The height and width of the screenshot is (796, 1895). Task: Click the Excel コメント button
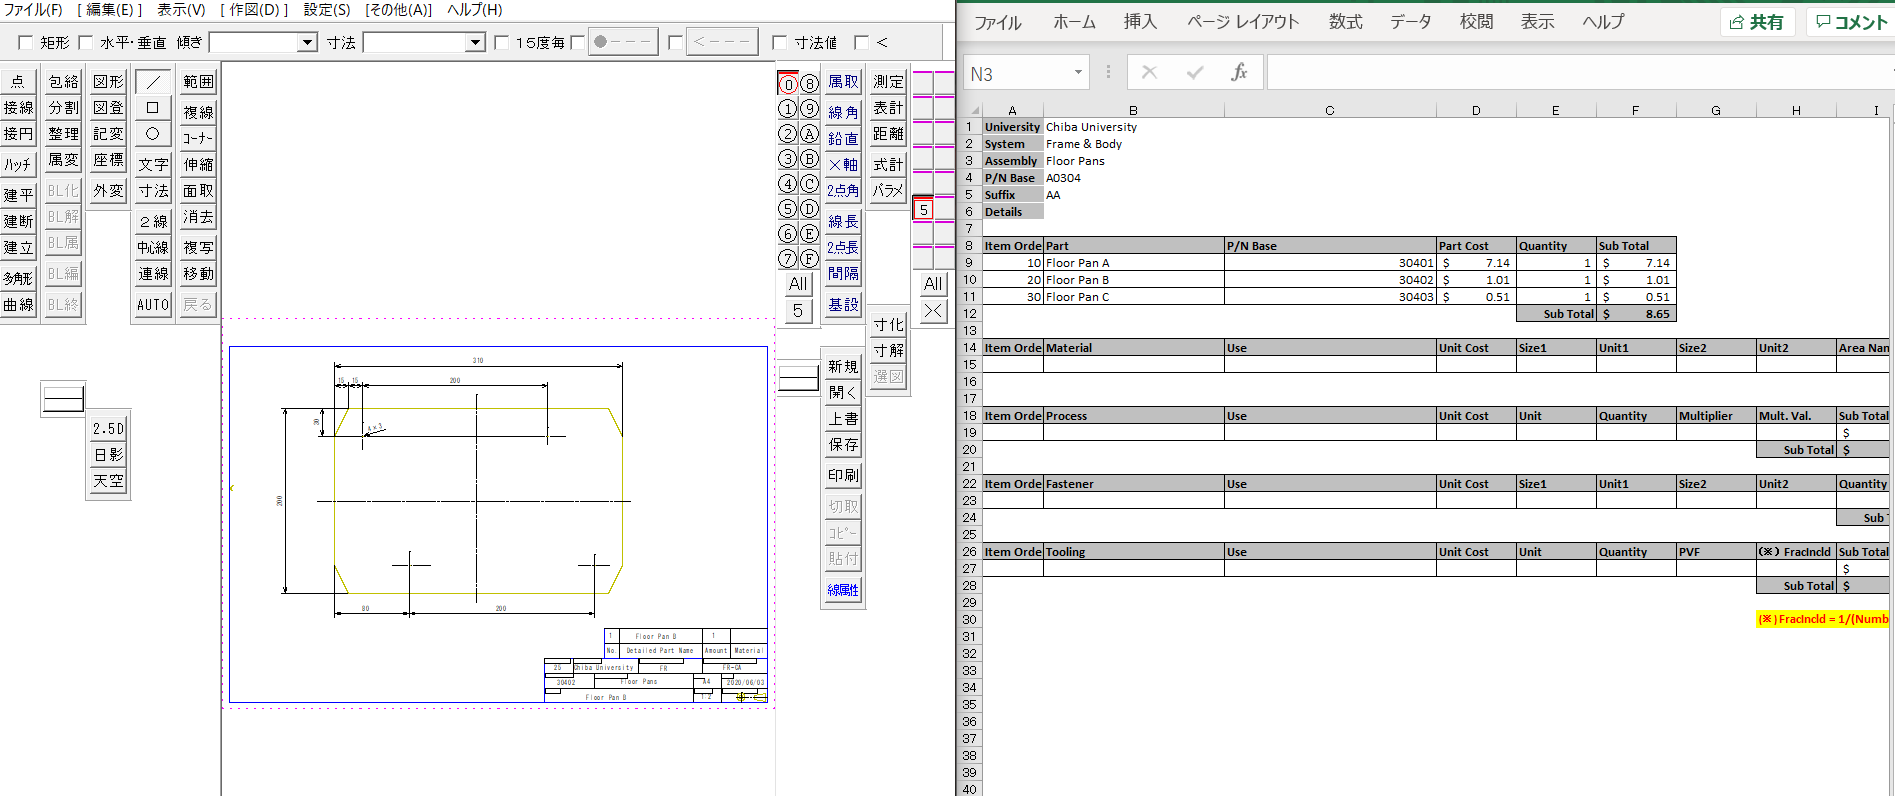tap(1851, 22)
